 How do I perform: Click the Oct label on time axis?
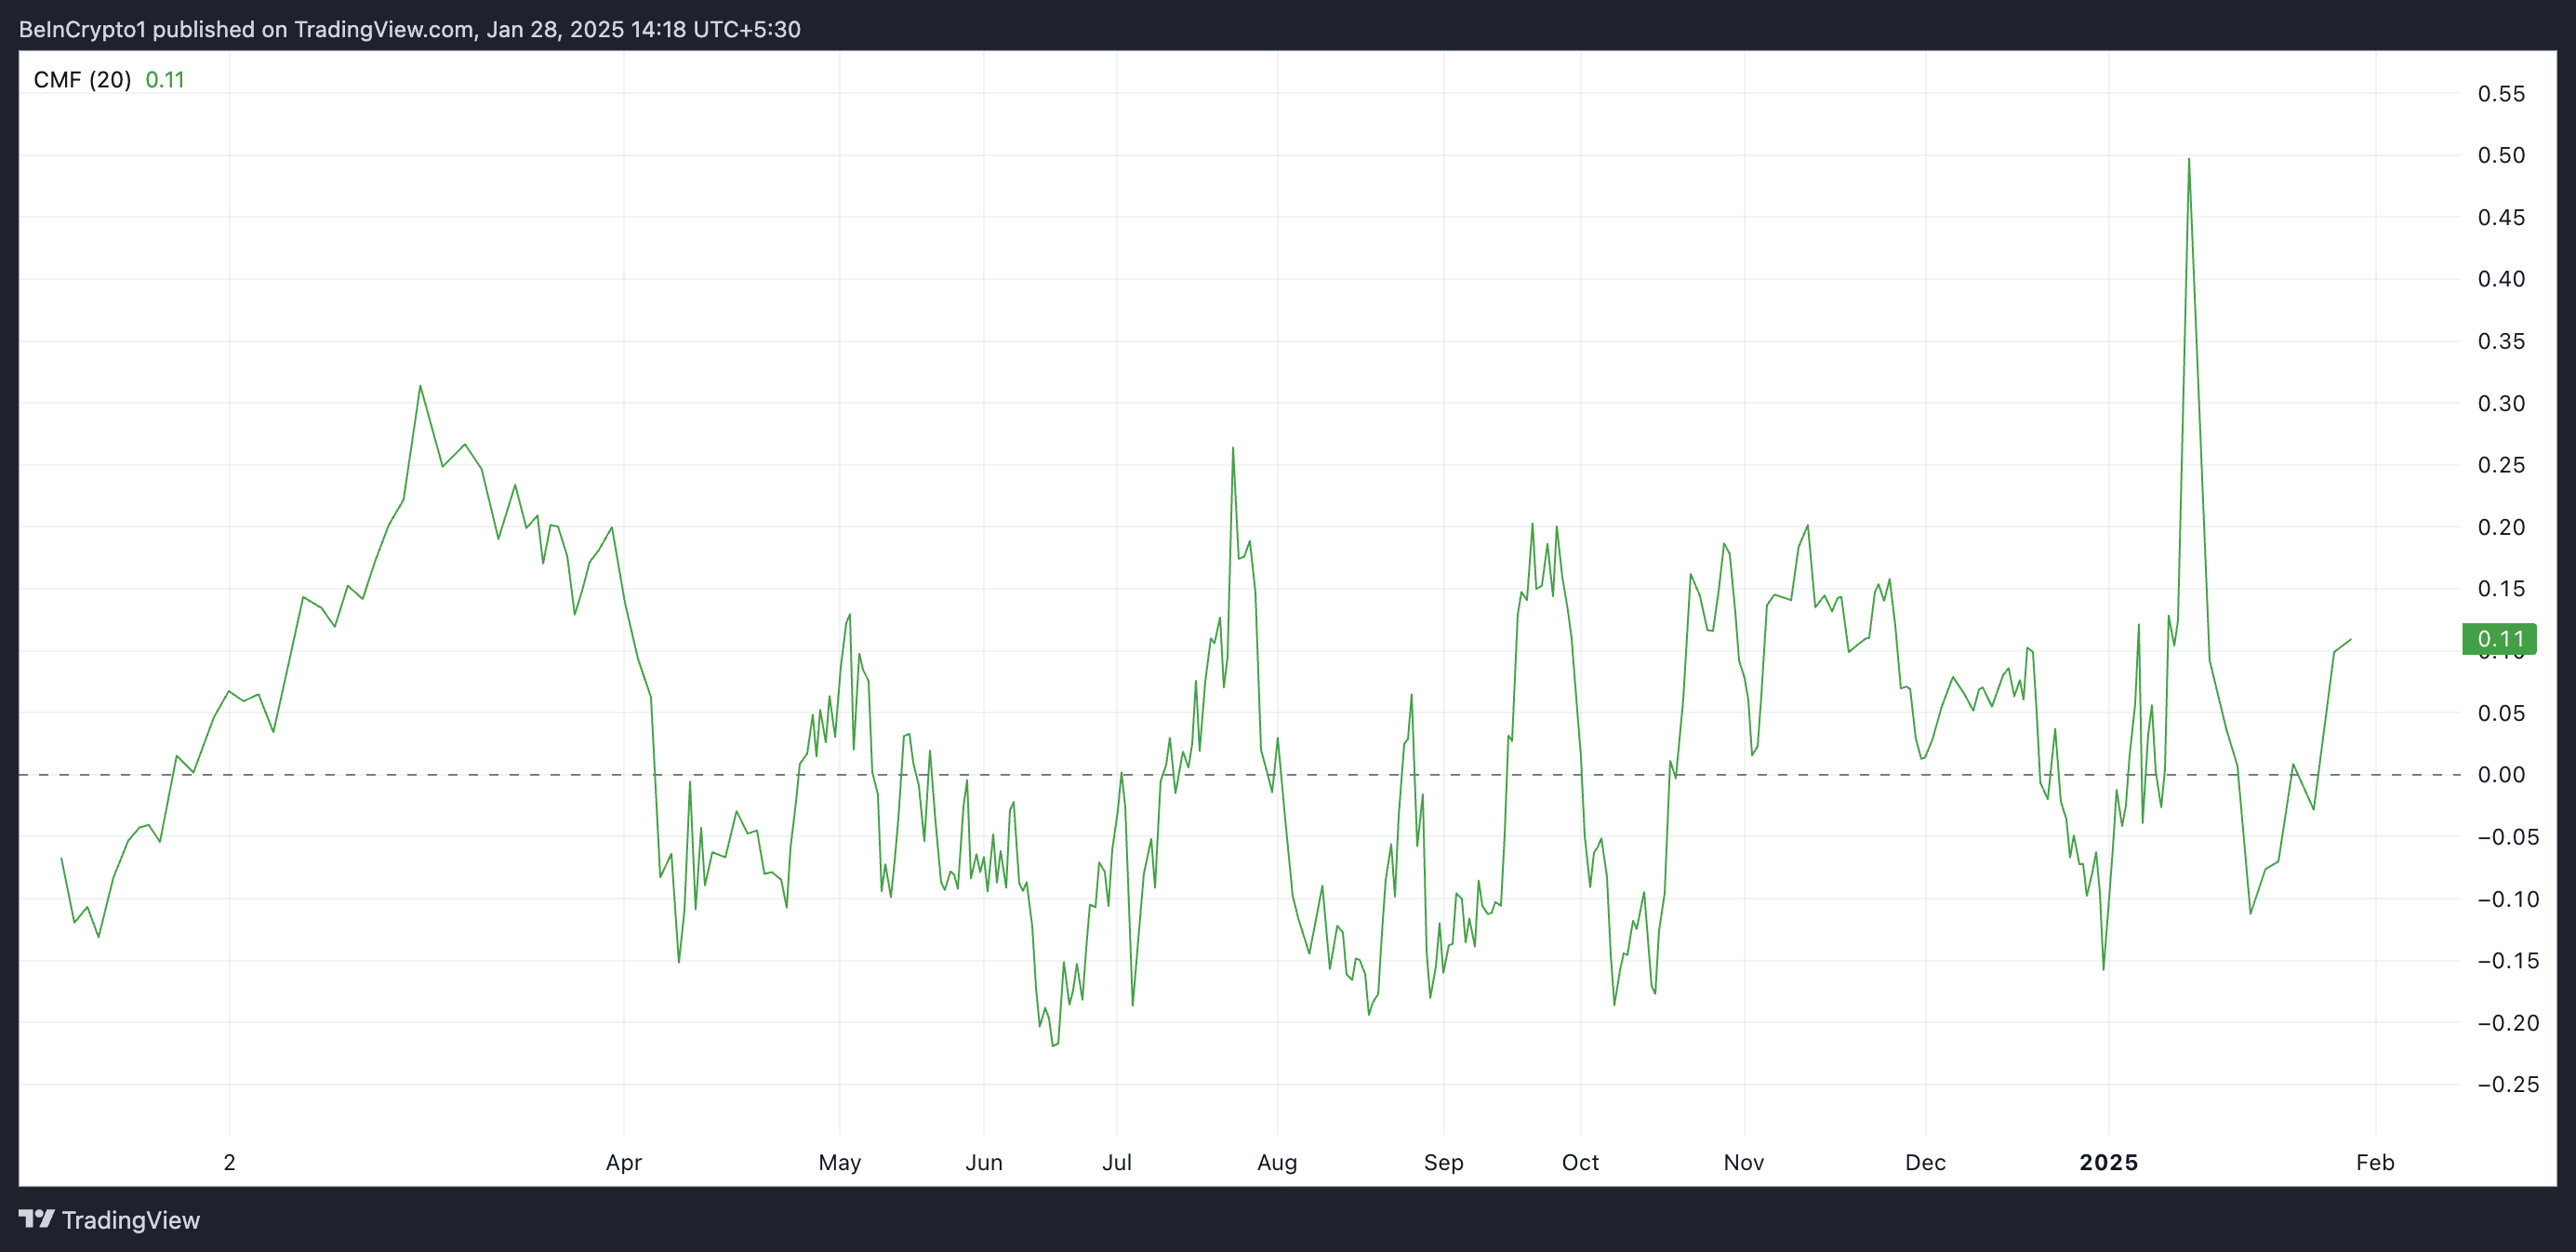1580,1162
